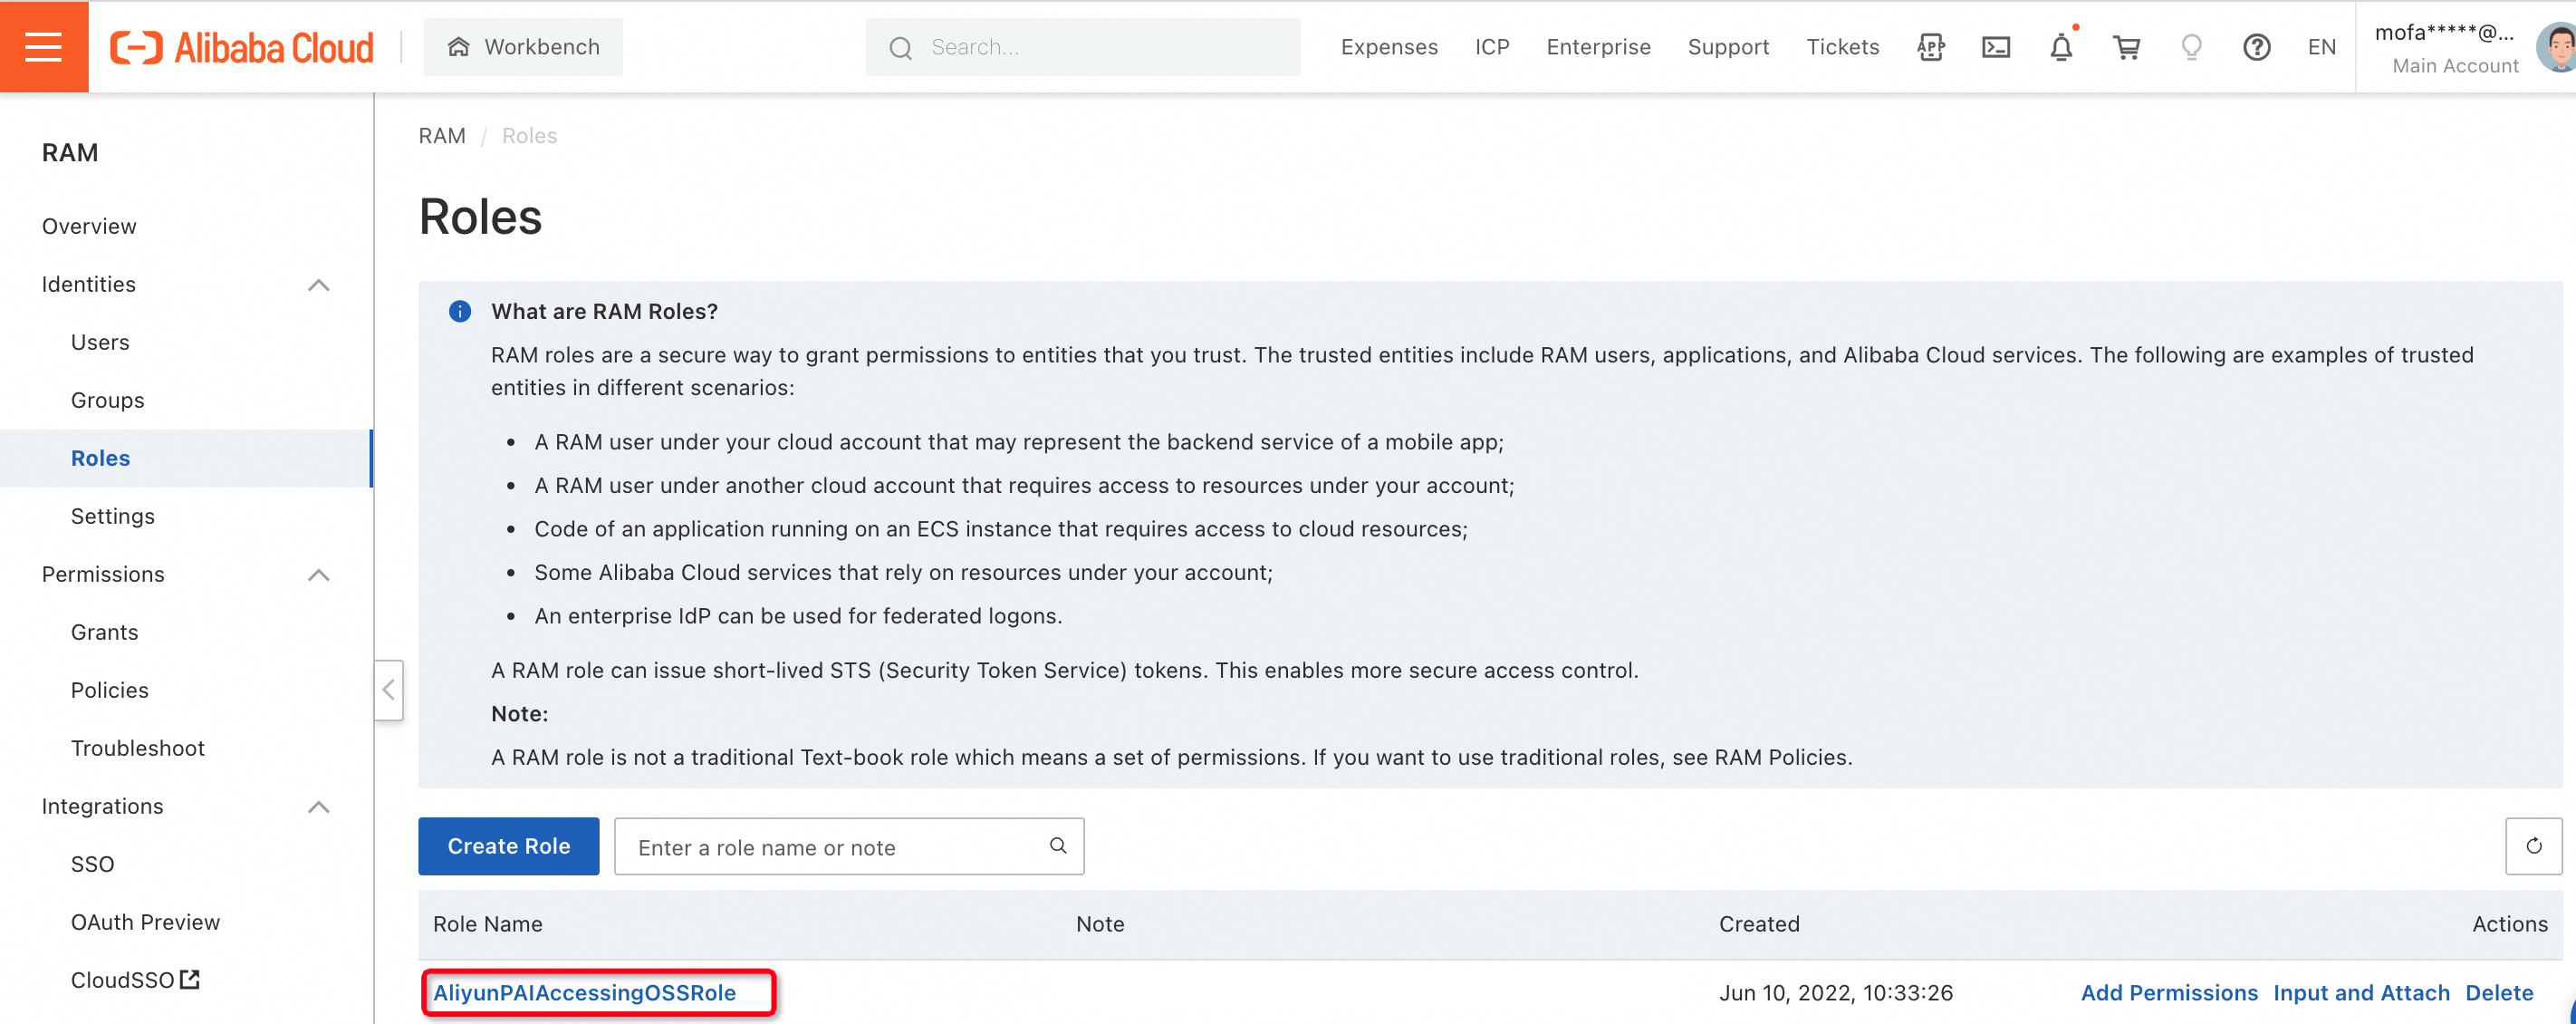Open Grants in the sidebar
The image size is (2576, 1024).
coord(104,632)
